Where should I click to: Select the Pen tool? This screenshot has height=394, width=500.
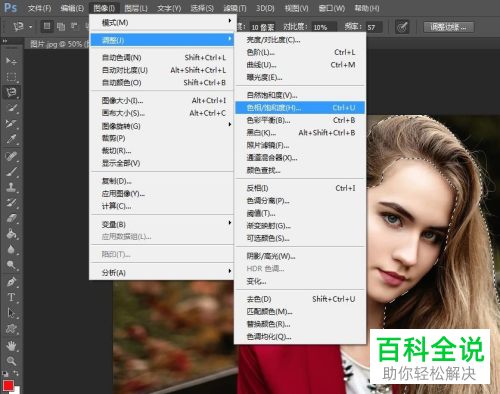11,282
